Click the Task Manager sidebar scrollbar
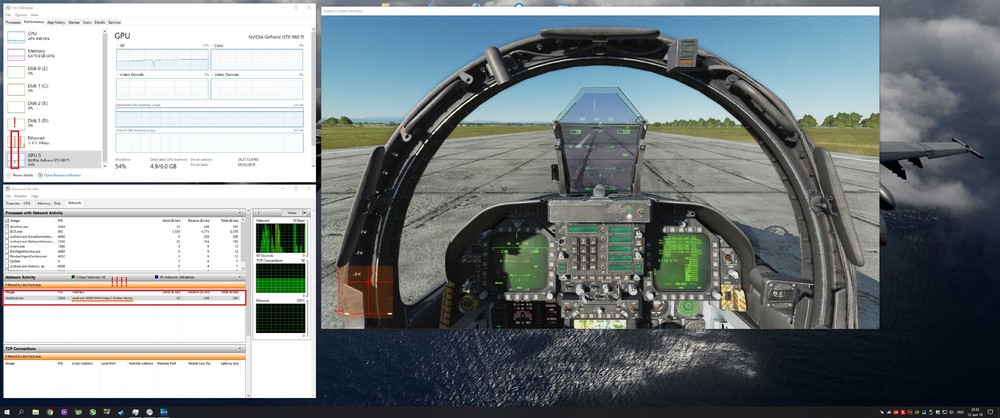 pyautogui.click(x=105, y=96)
